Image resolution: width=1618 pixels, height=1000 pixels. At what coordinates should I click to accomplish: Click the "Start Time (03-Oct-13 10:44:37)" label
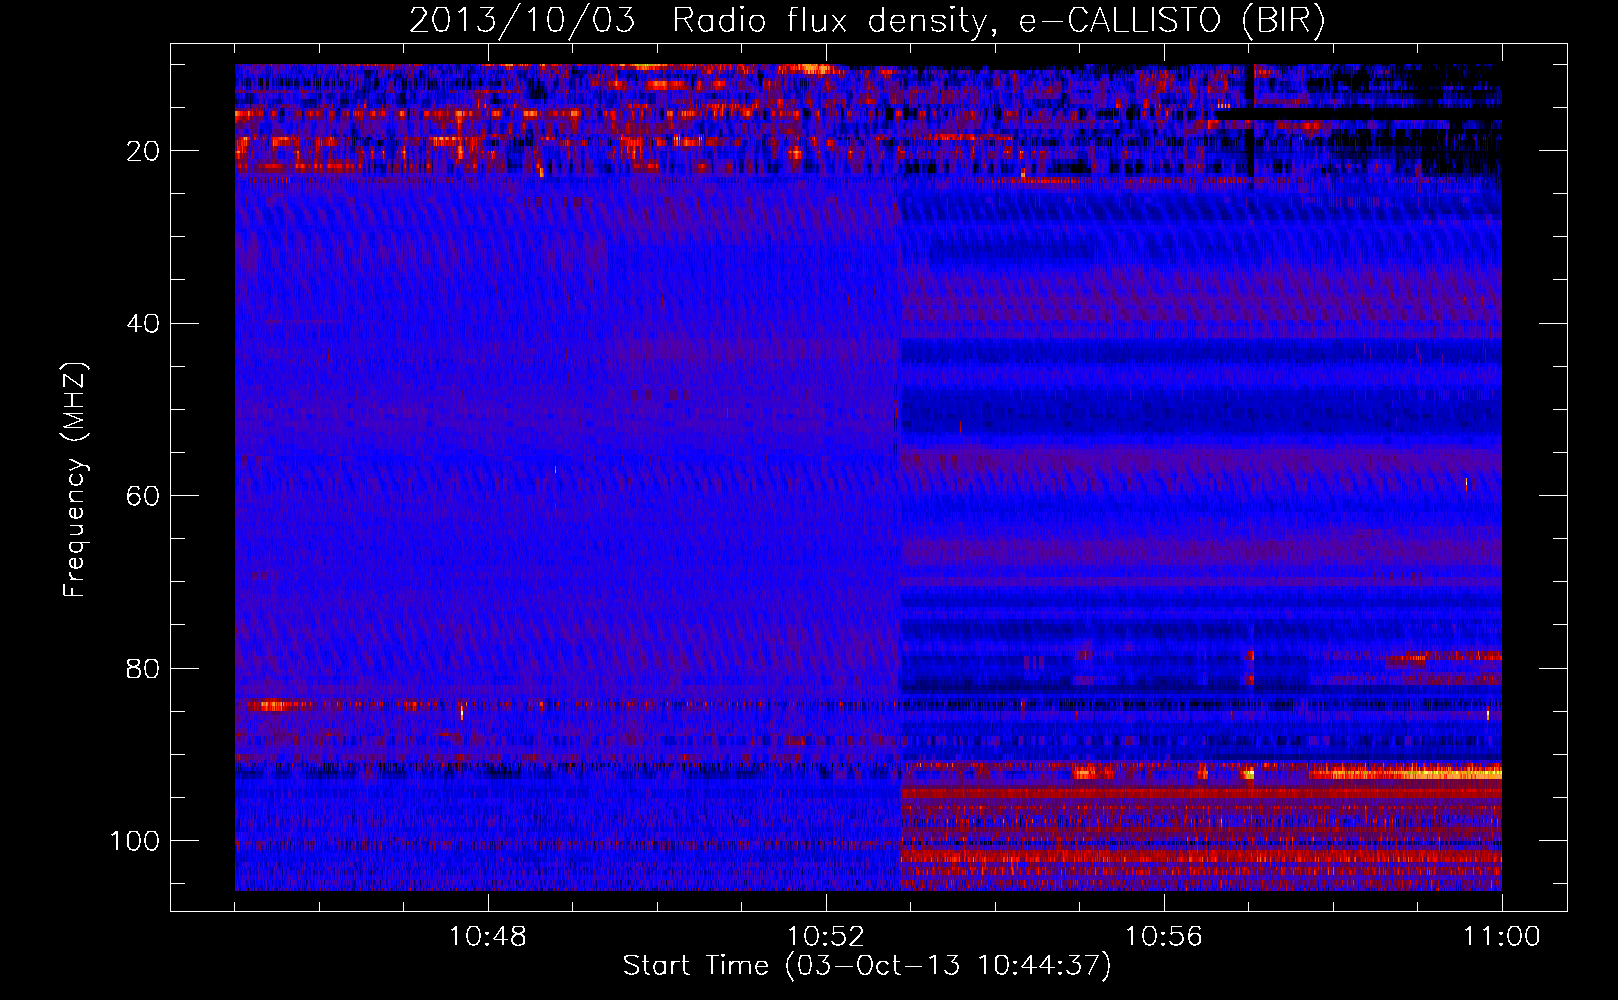867,966
